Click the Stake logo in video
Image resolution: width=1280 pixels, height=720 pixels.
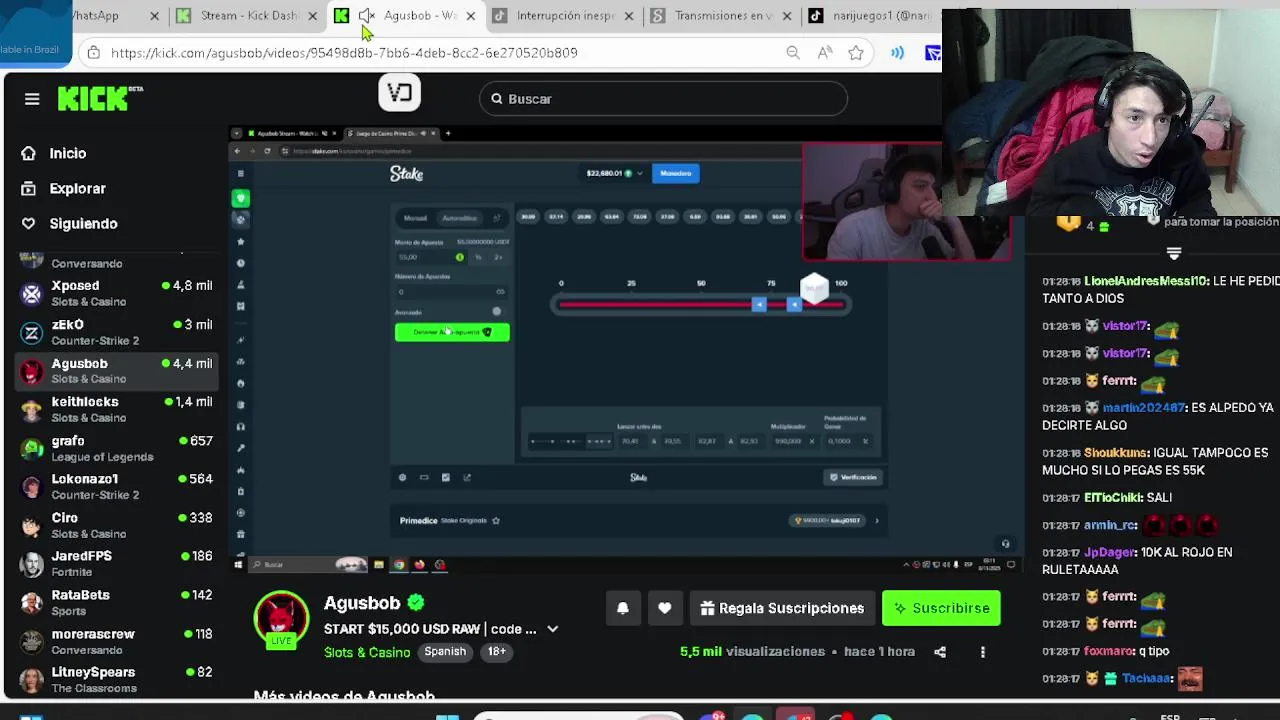pos(406,174)
